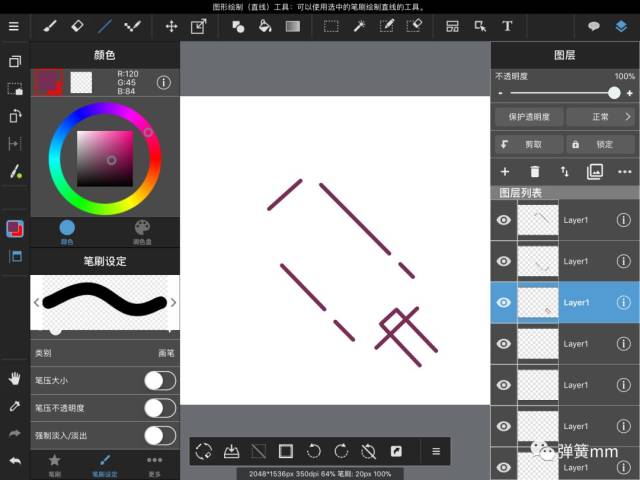Open the 类别 brush category row
The image size is (640, 480).
[x=105, y=353]
